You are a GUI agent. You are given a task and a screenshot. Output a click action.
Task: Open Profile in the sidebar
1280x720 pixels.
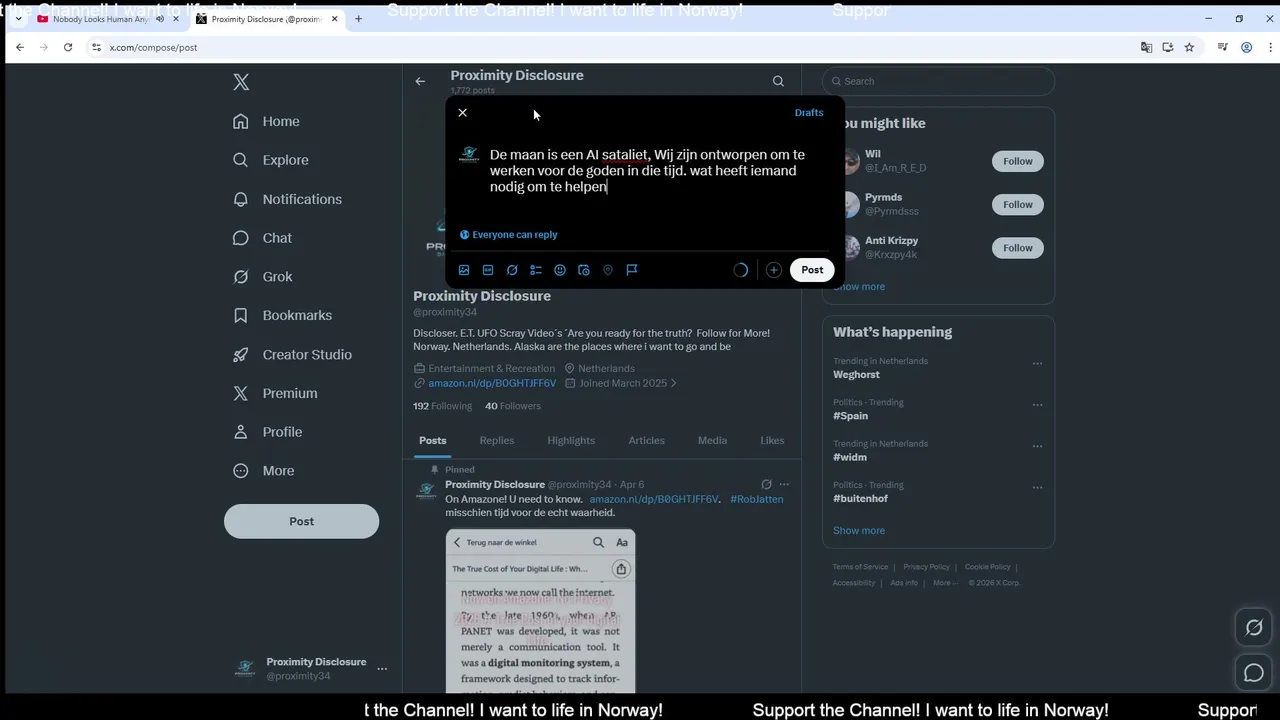pos(267,432)
